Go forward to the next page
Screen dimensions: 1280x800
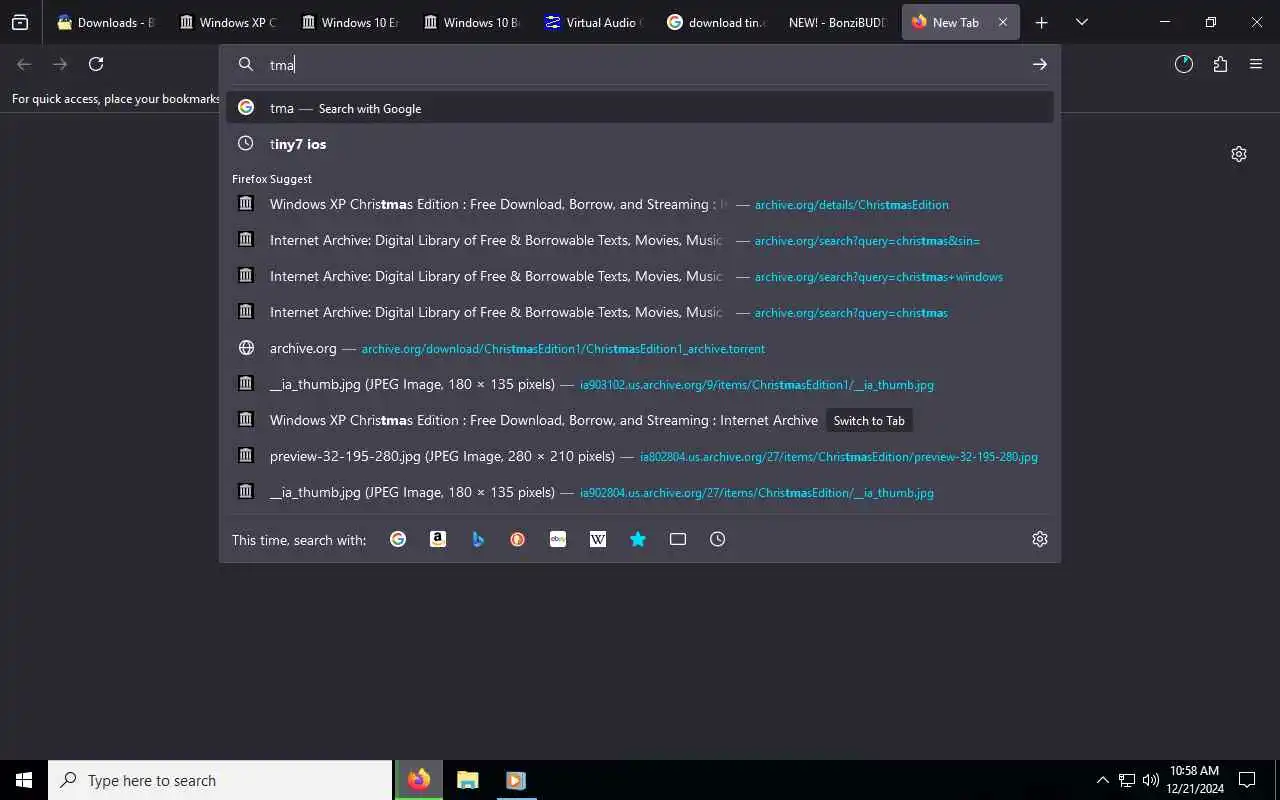click(x=60, y=64)
